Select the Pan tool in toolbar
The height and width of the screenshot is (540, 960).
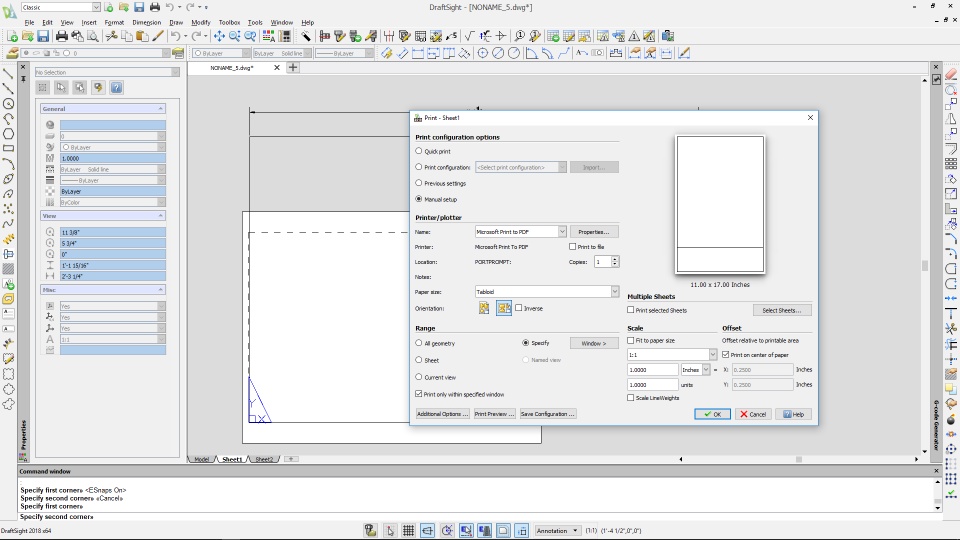(x=219, y=36)
